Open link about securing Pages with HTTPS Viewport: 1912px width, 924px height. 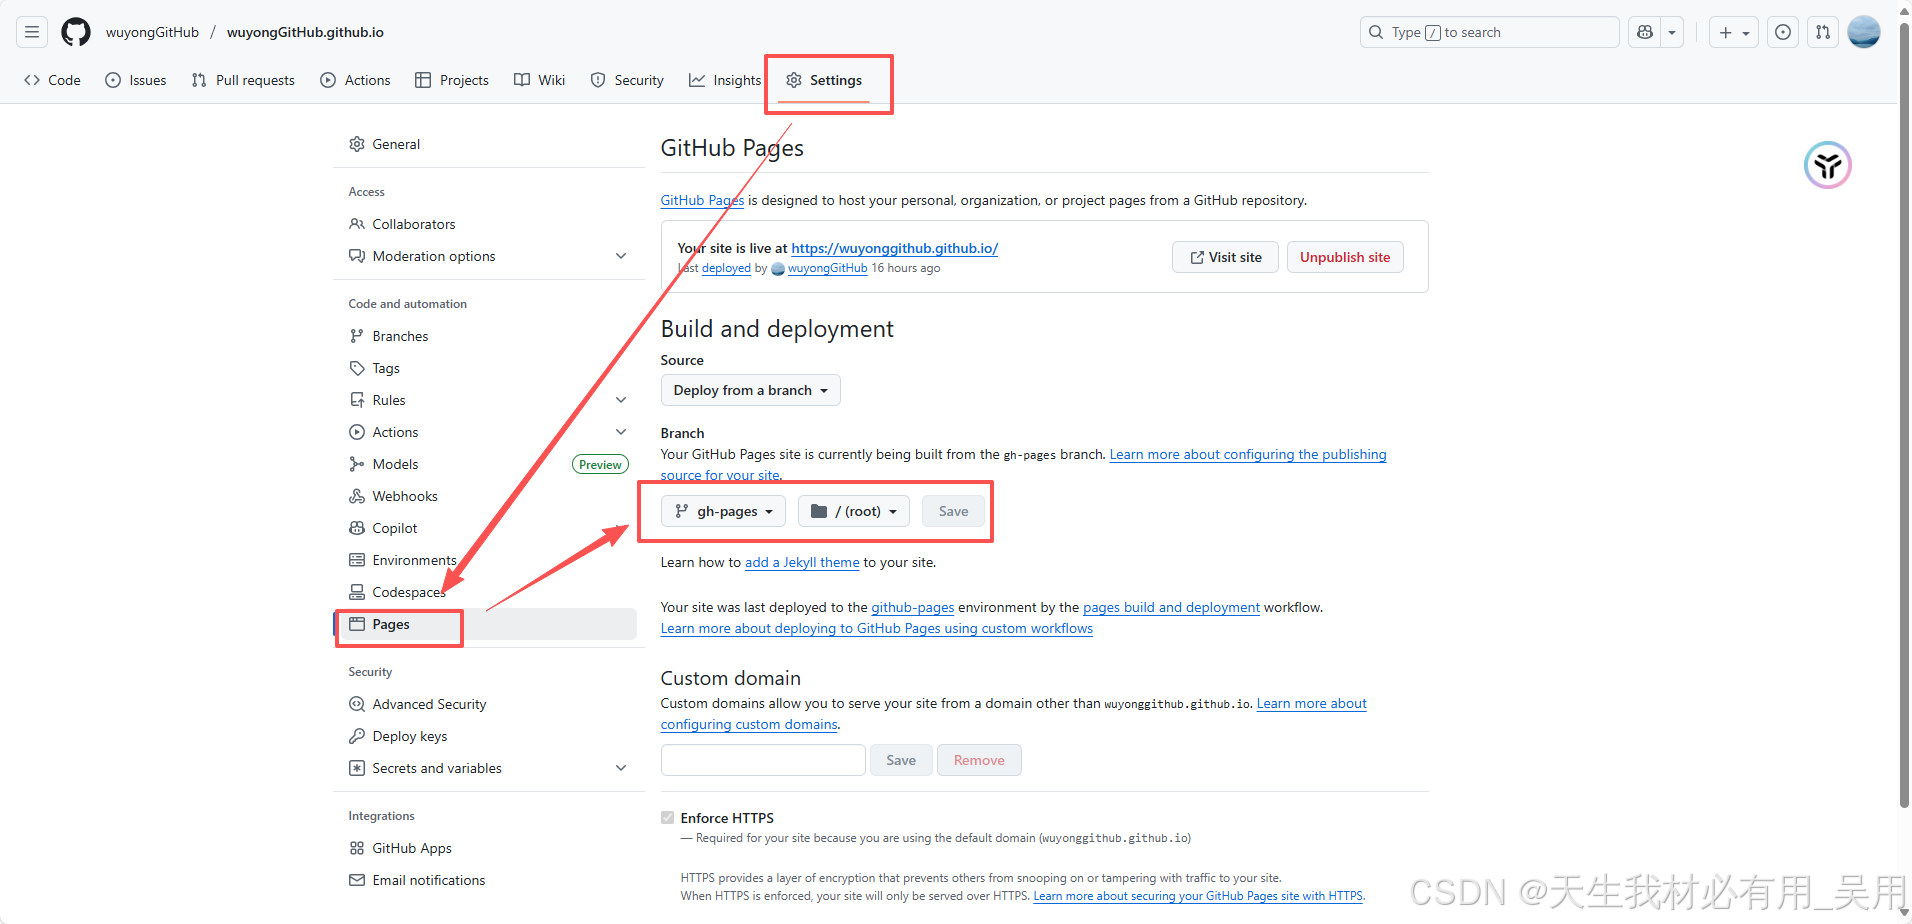pos(1198,896)
